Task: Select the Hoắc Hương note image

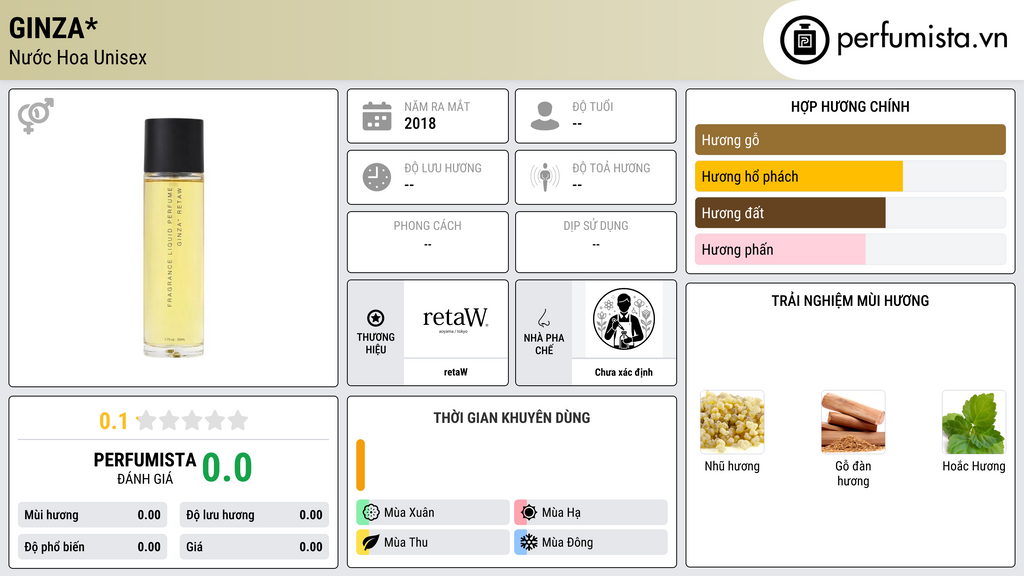Action: (x=974, y=422)
